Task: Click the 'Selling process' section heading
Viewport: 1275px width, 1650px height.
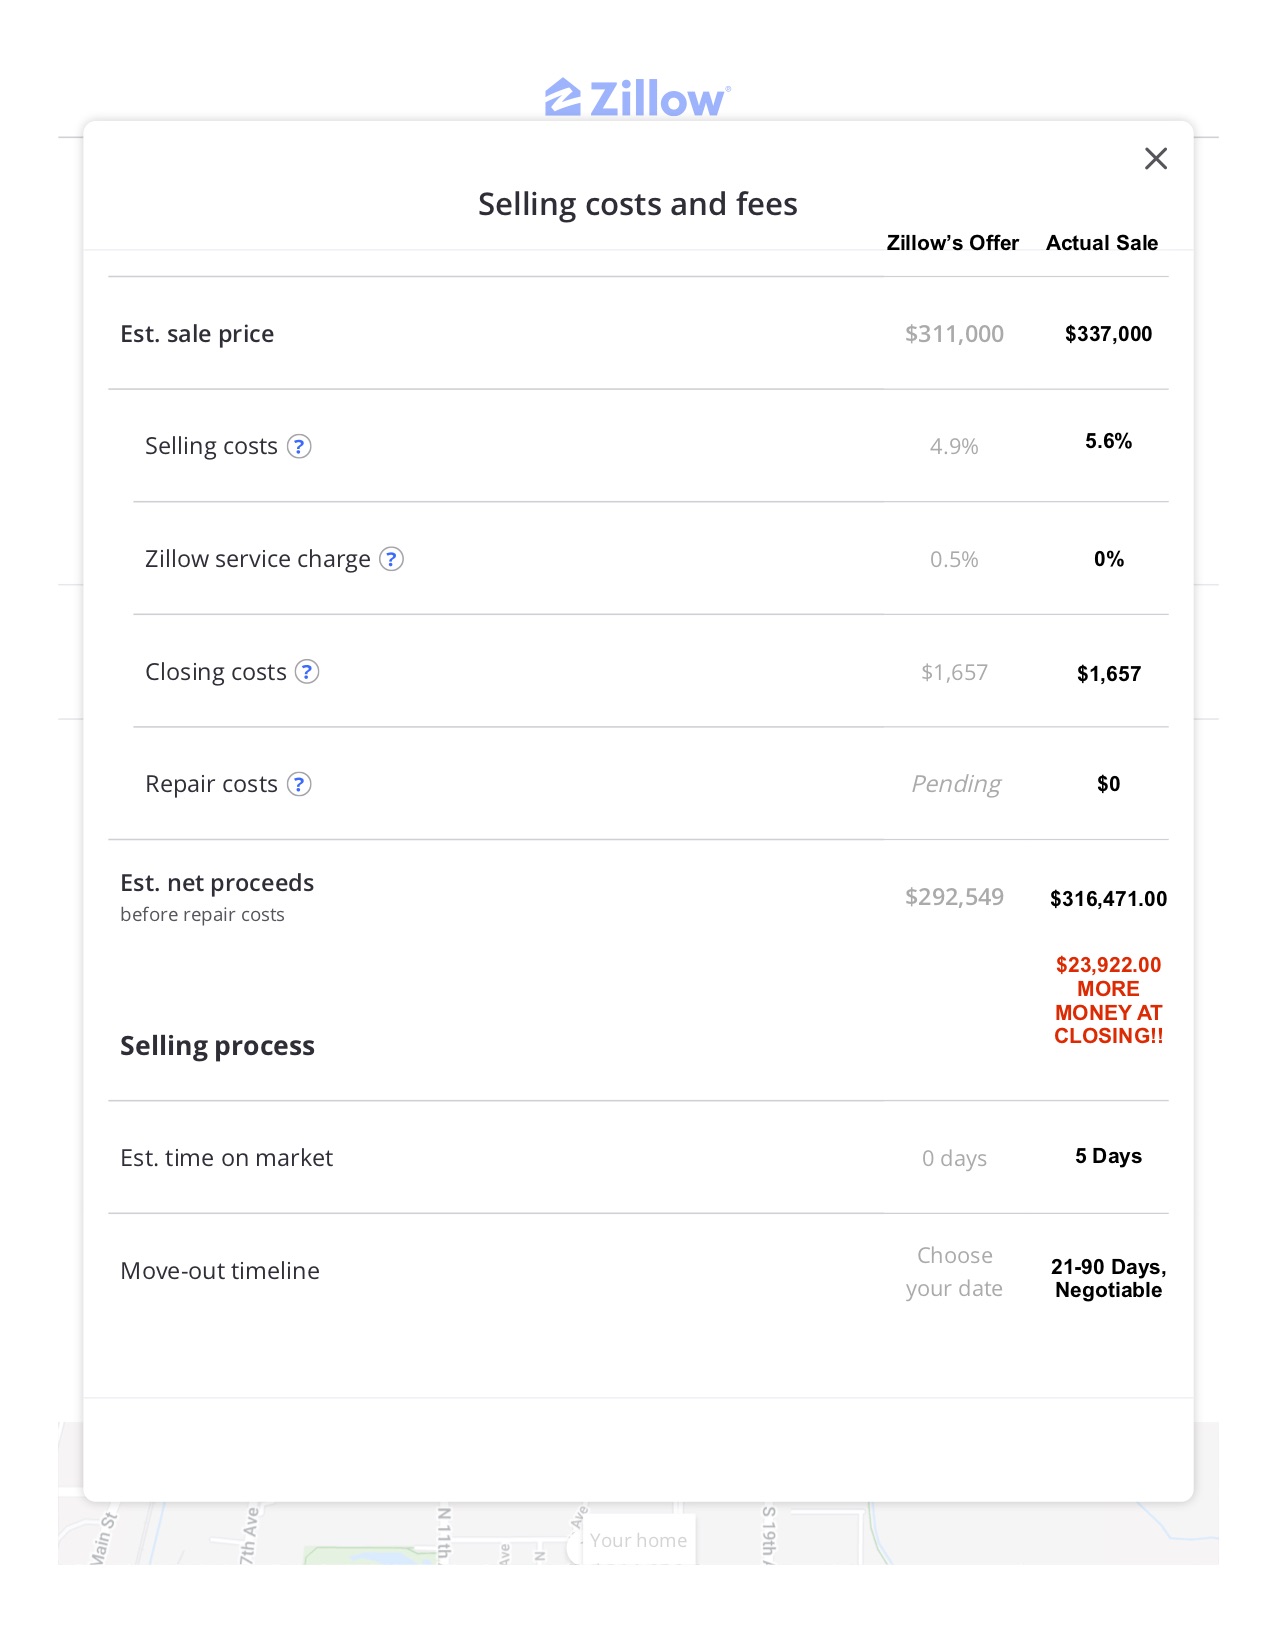Action: click(x=217, y=1046)
